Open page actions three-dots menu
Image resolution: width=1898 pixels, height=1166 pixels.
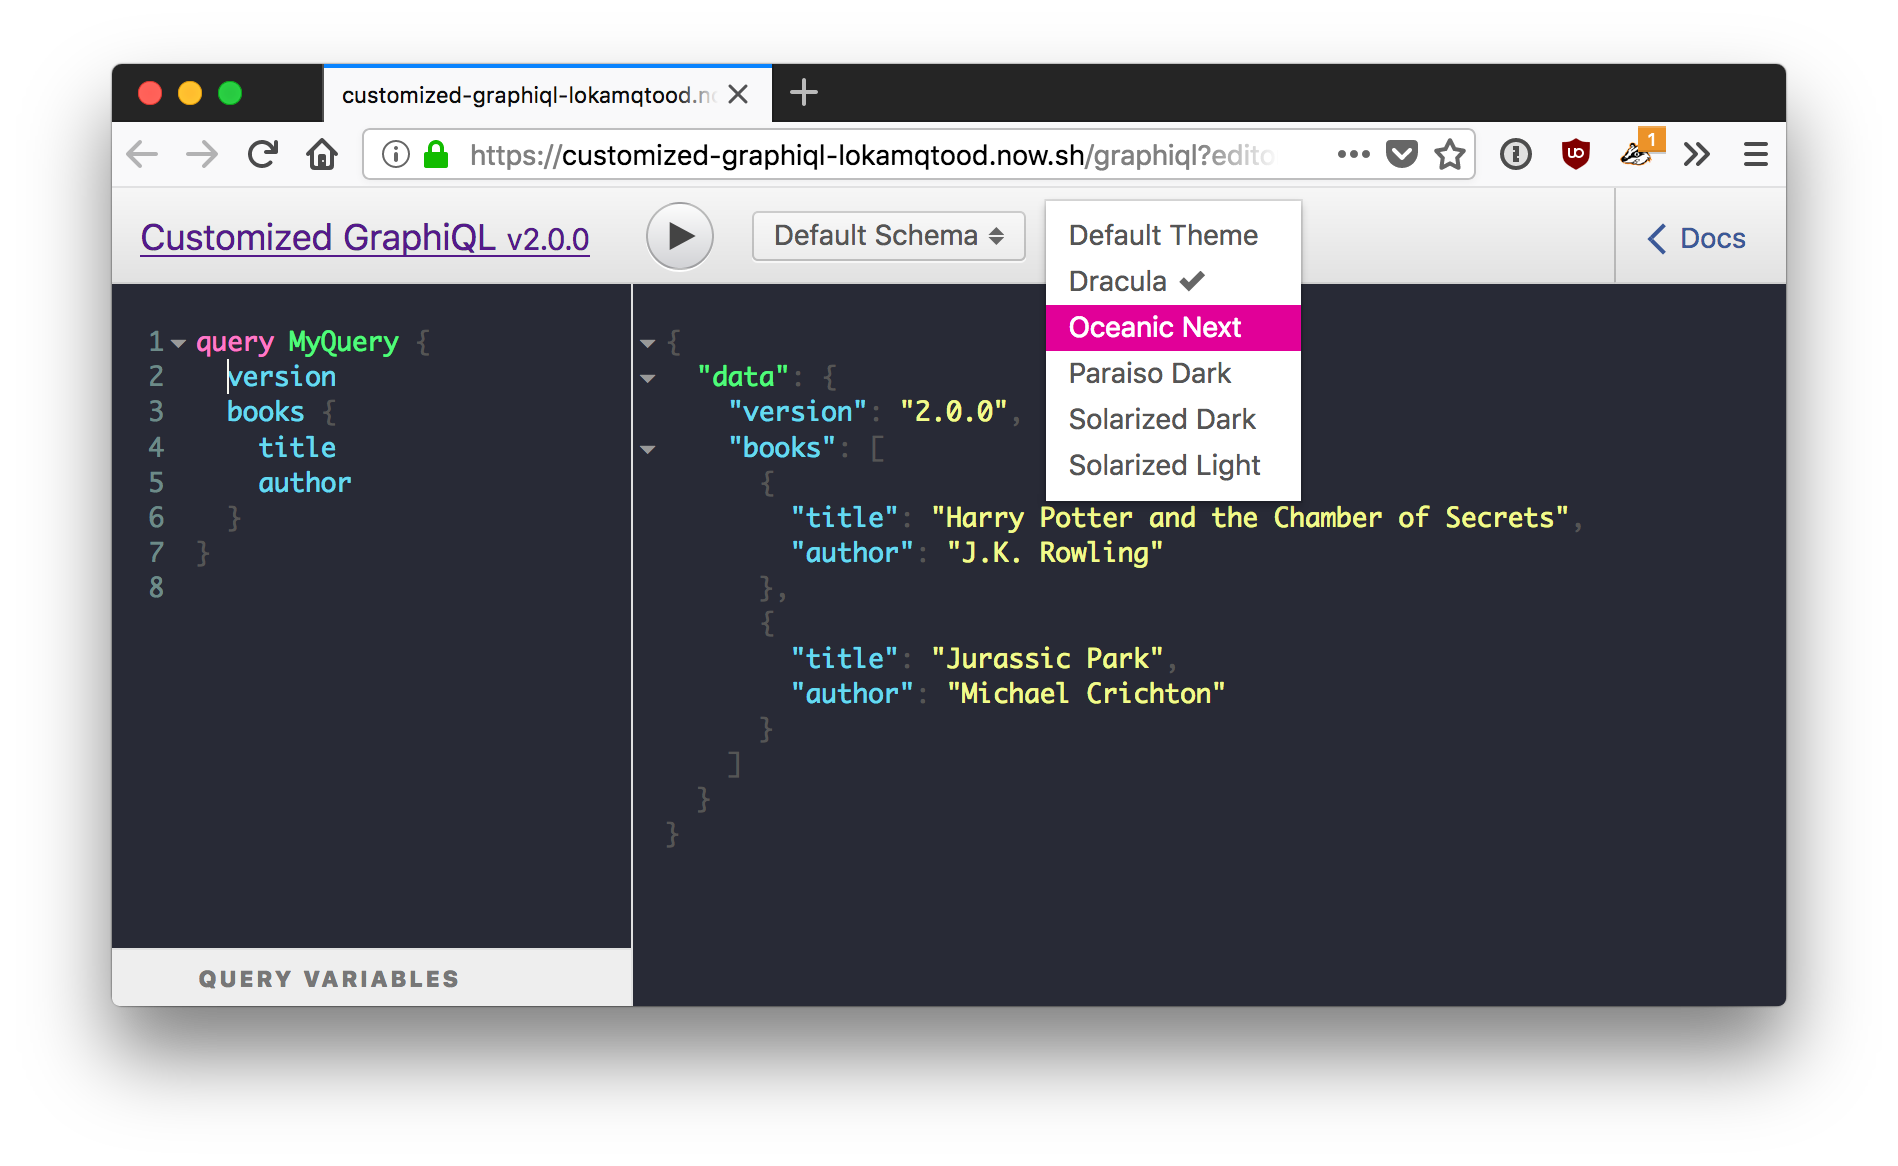[1353, 154]
